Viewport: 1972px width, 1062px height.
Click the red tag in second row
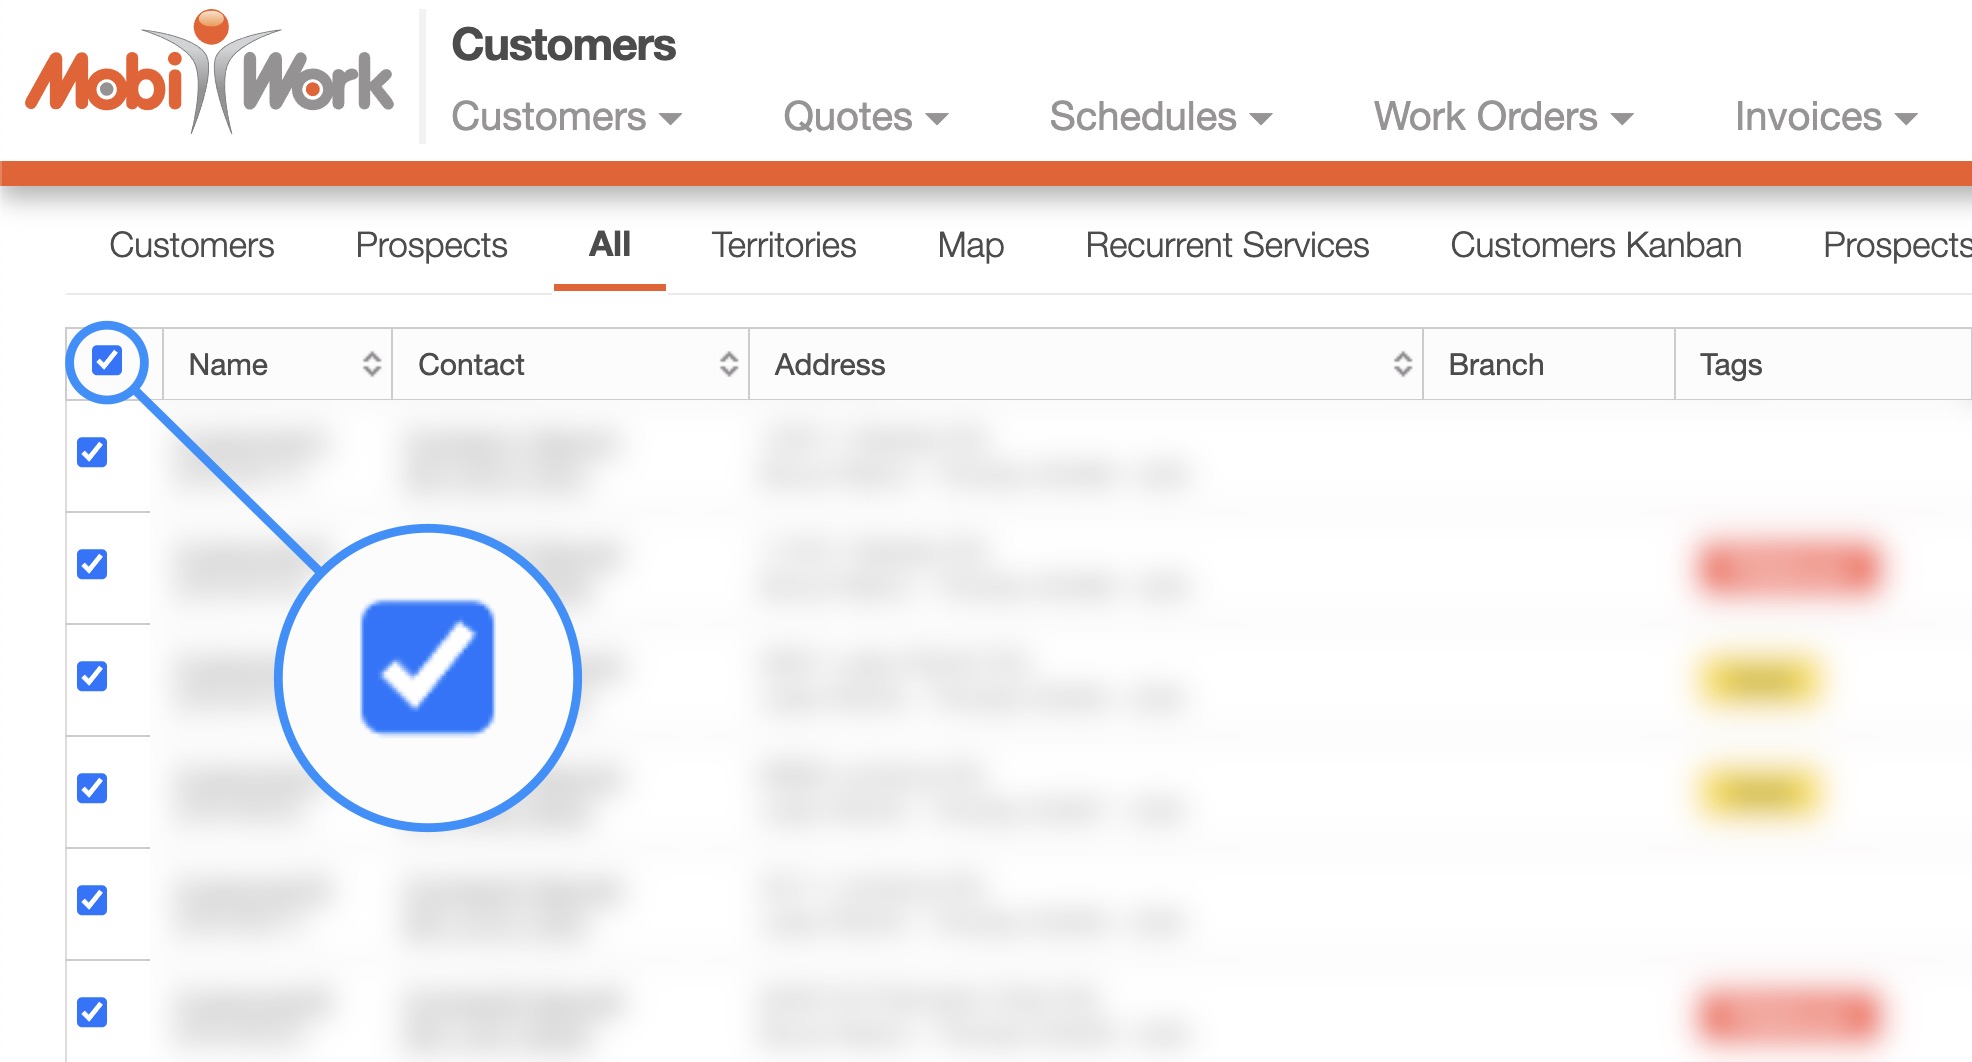[1789, 568]
